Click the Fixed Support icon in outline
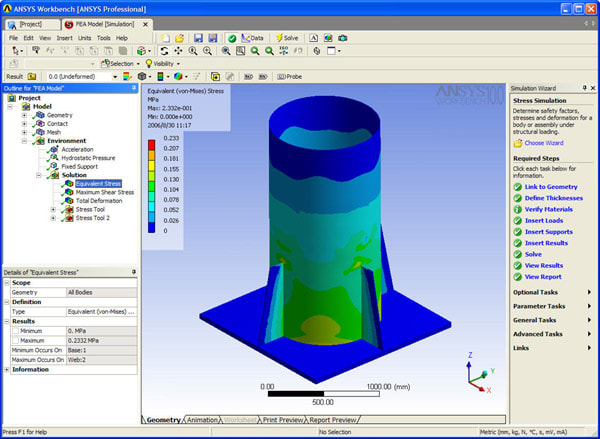 55,166
